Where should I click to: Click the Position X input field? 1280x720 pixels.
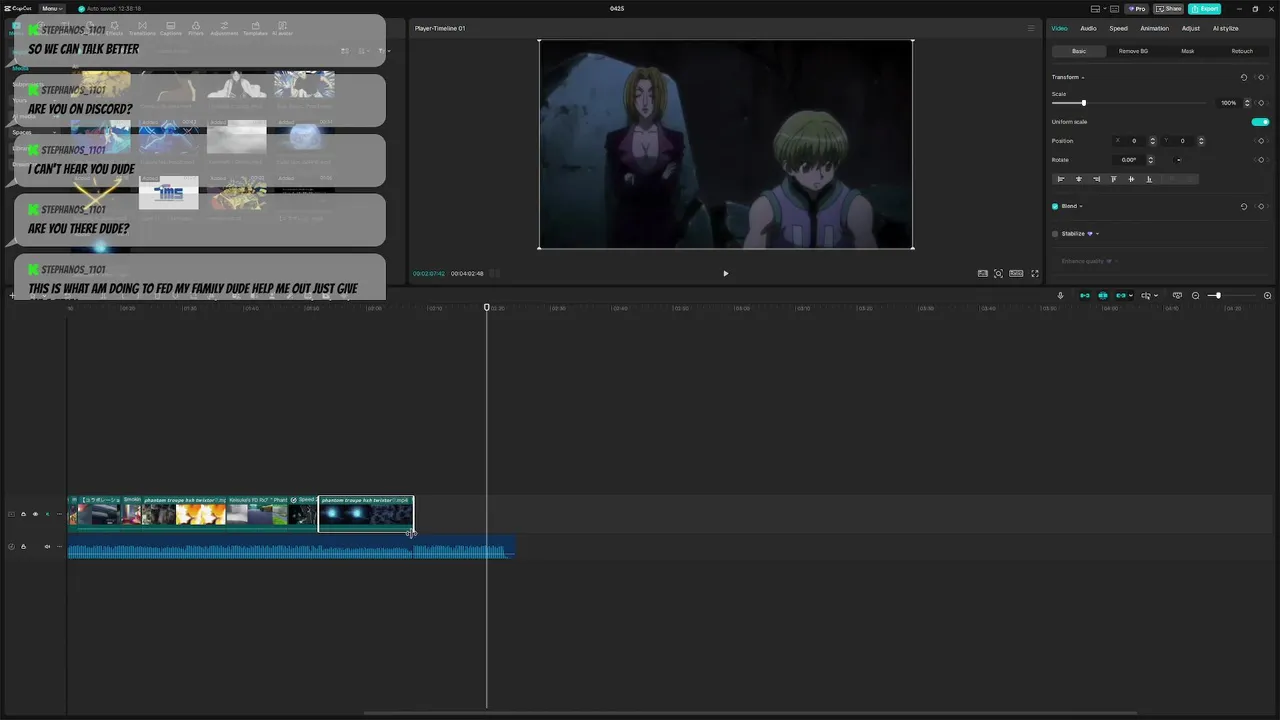click(x=1136, y=141)
